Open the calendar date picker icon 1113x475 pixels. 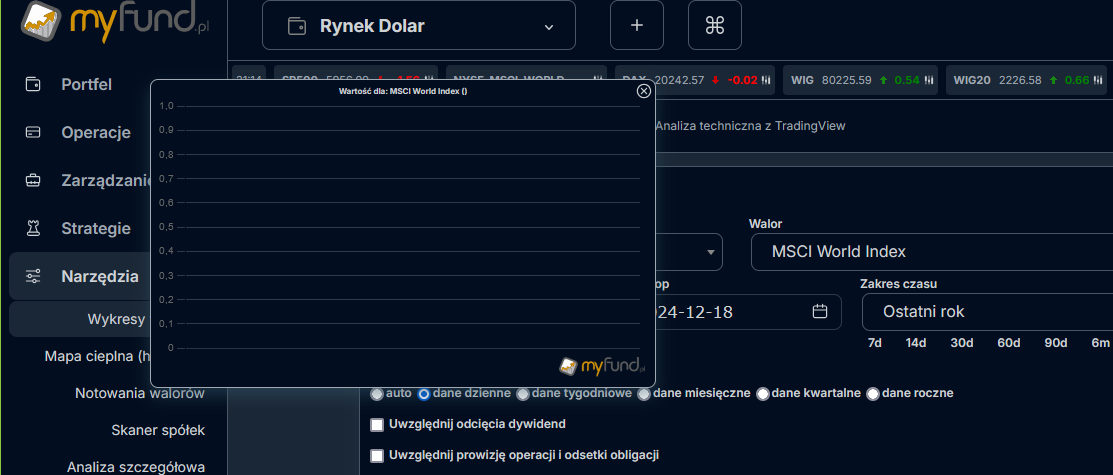(x=820, y=312)
